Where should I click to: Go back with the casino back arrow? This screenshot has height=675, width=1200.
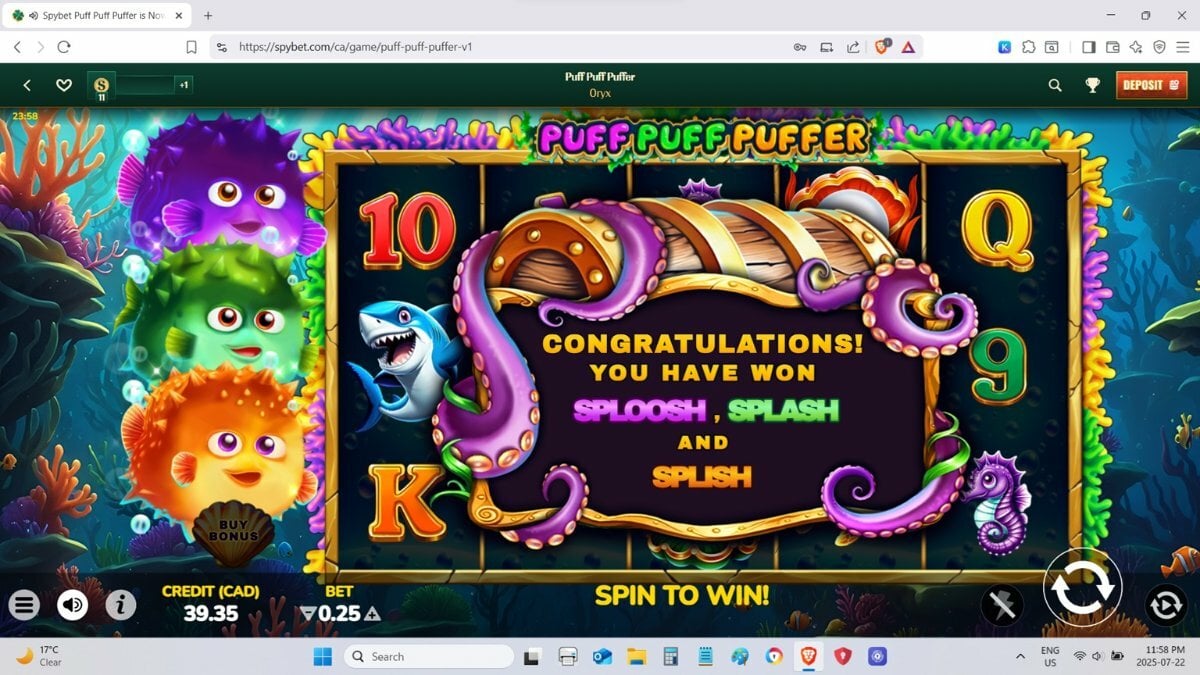click(x=27, y=85)
